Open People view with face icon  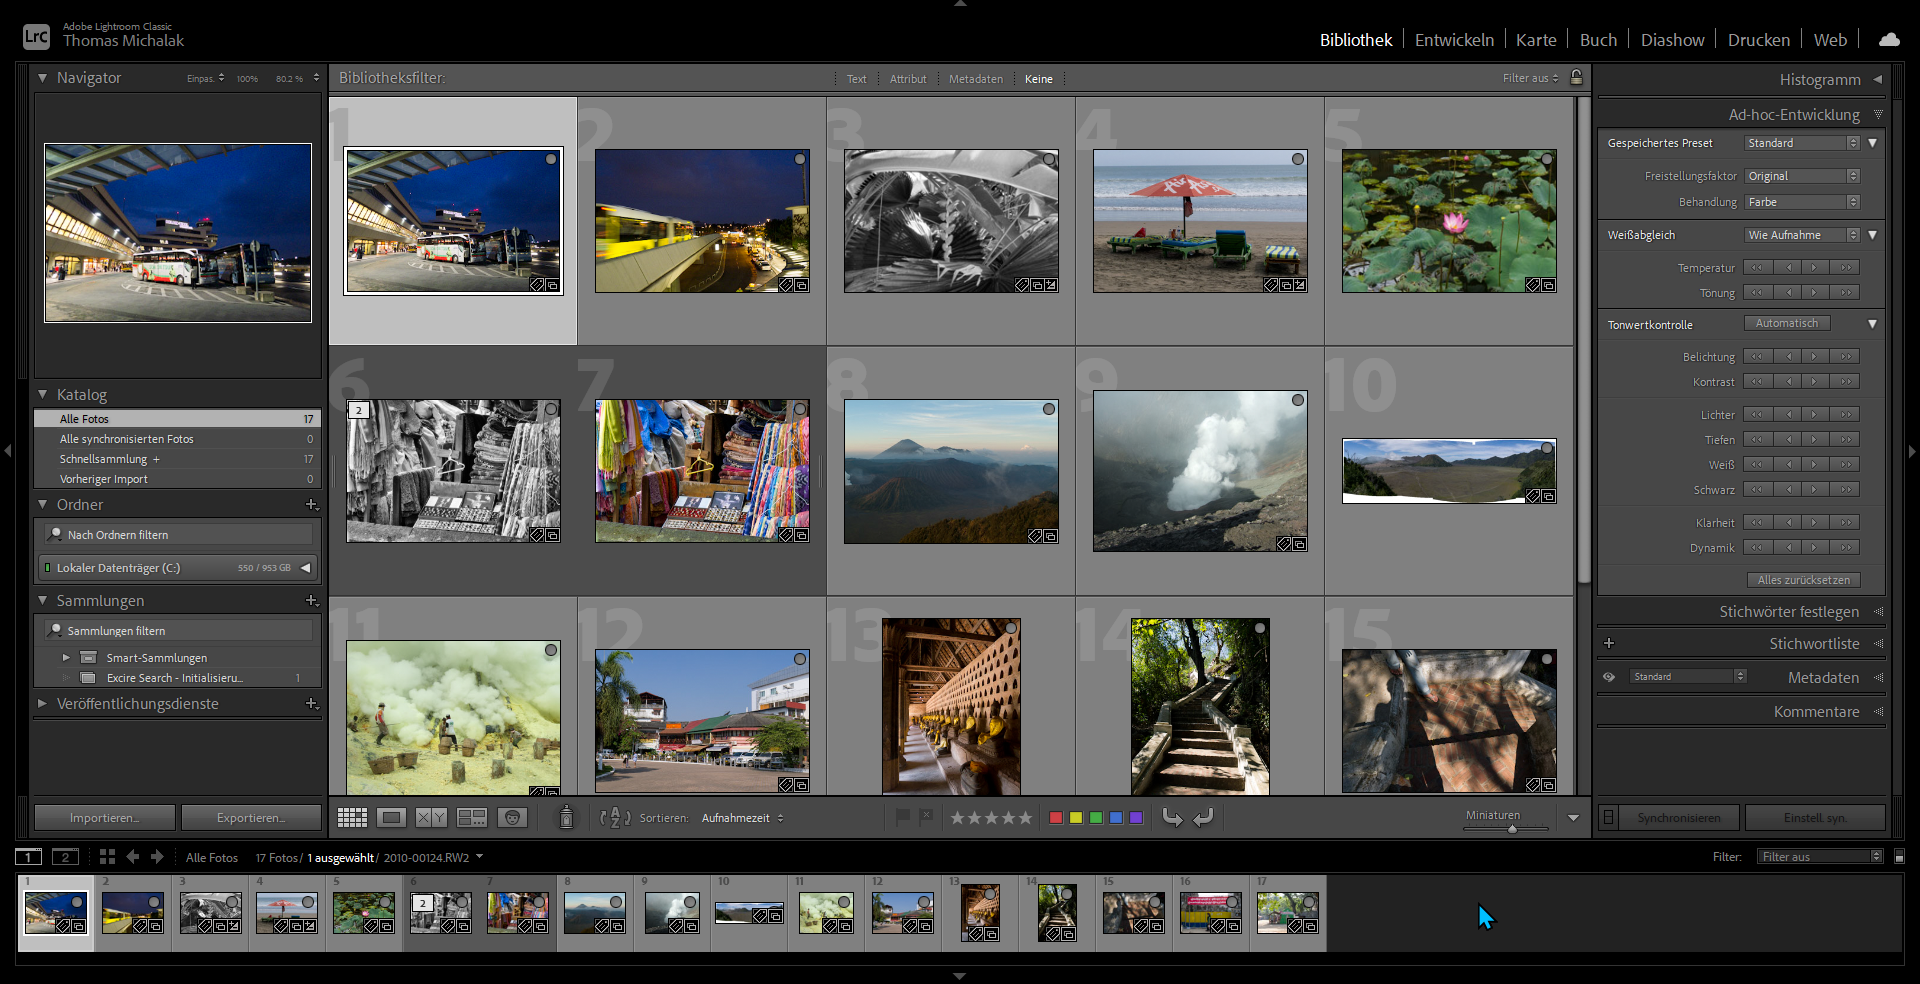tap(512, 818)
